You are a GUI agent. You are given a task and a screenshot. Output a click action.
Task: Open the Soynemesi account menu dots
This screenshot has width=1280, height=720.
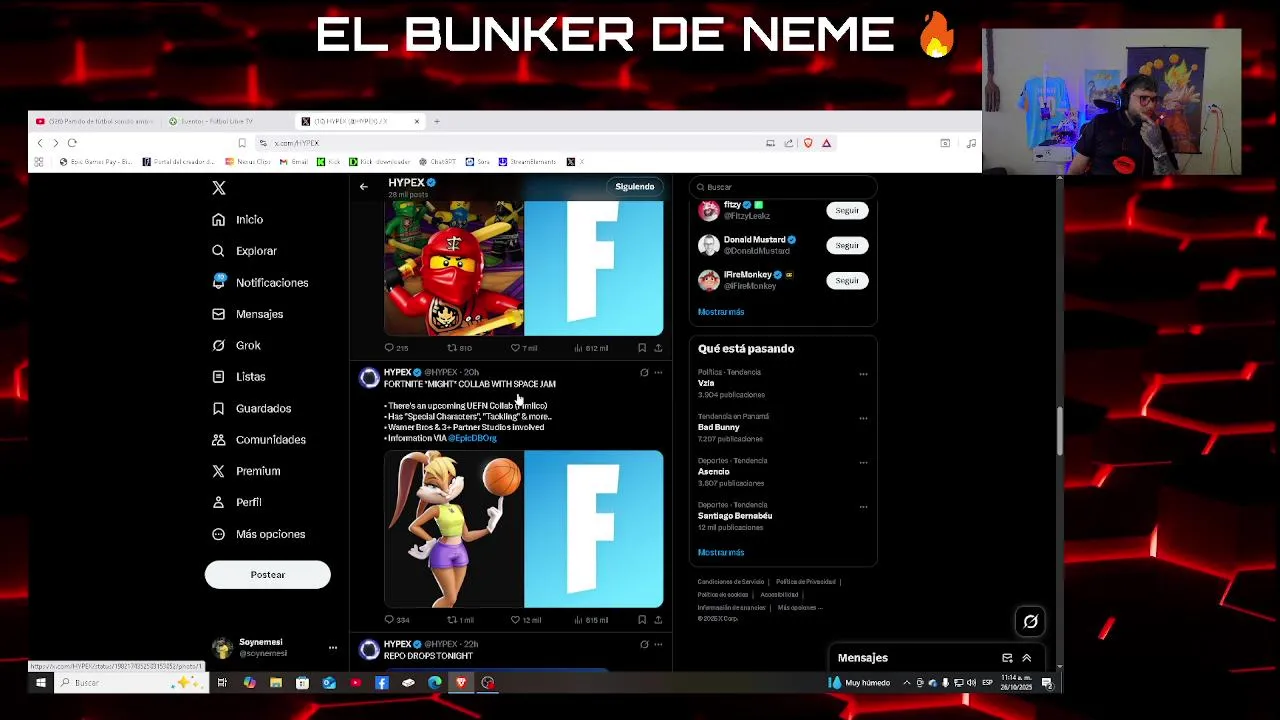pos(333,648)
